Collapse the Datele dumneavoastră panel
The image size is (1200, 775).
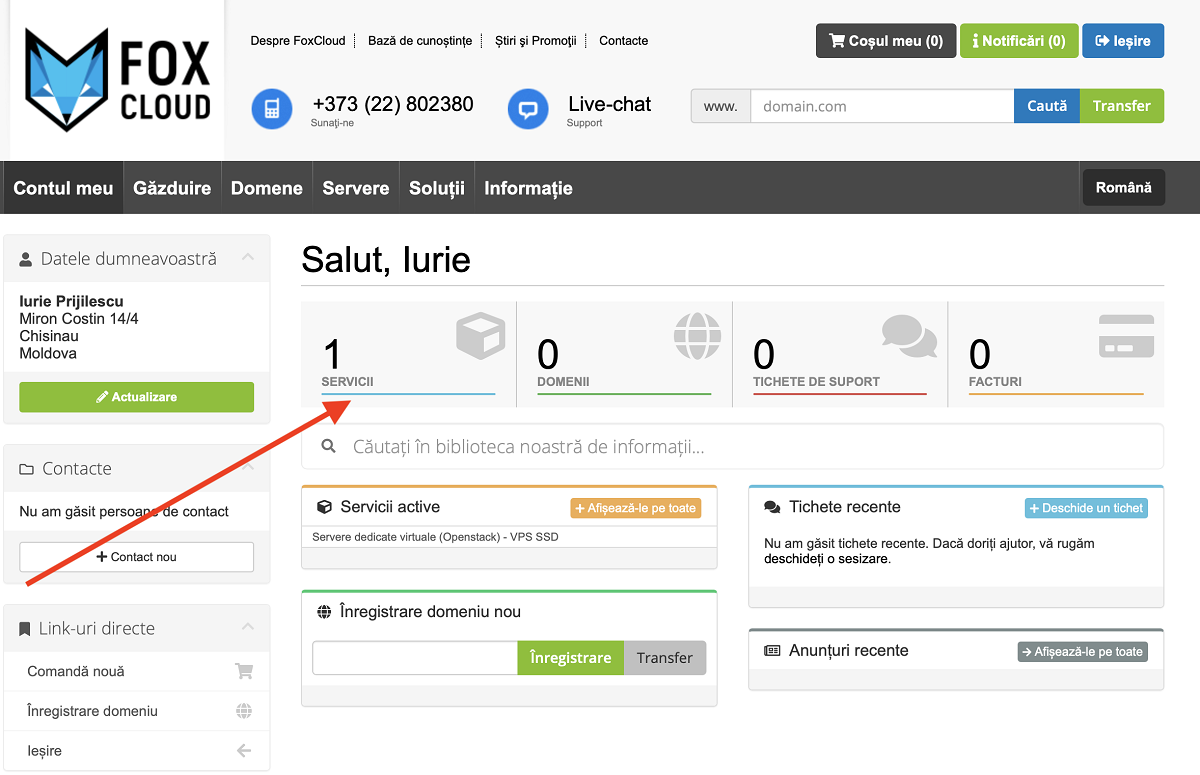(248, 259)
